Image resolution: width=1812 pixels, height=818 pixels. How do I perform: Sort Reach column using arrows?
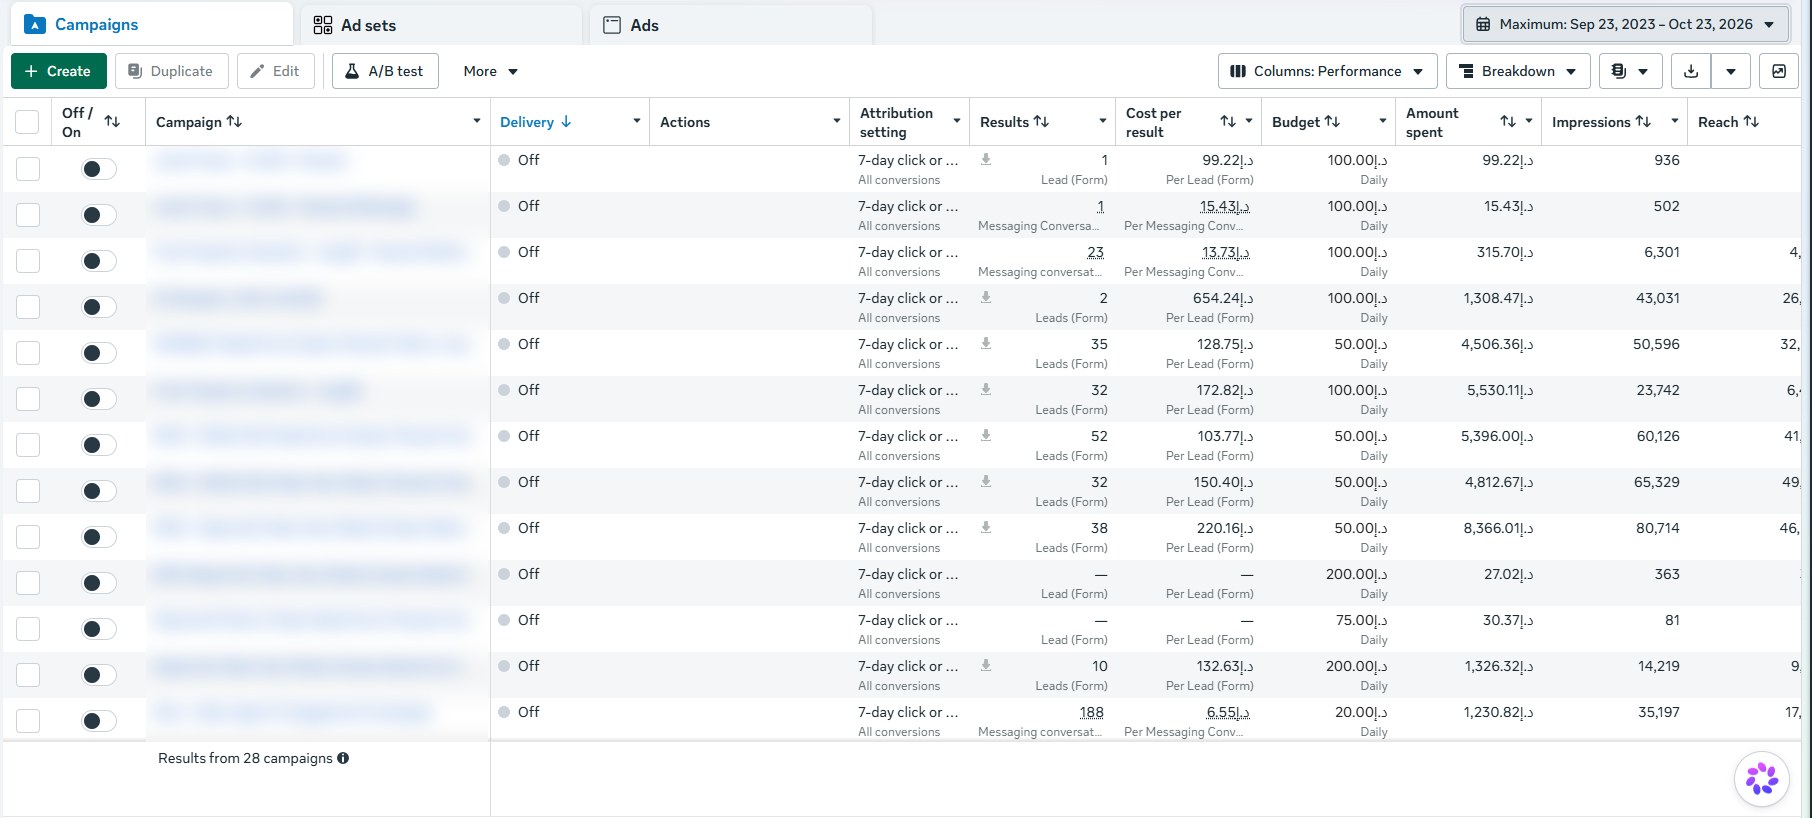(1751, 122)
